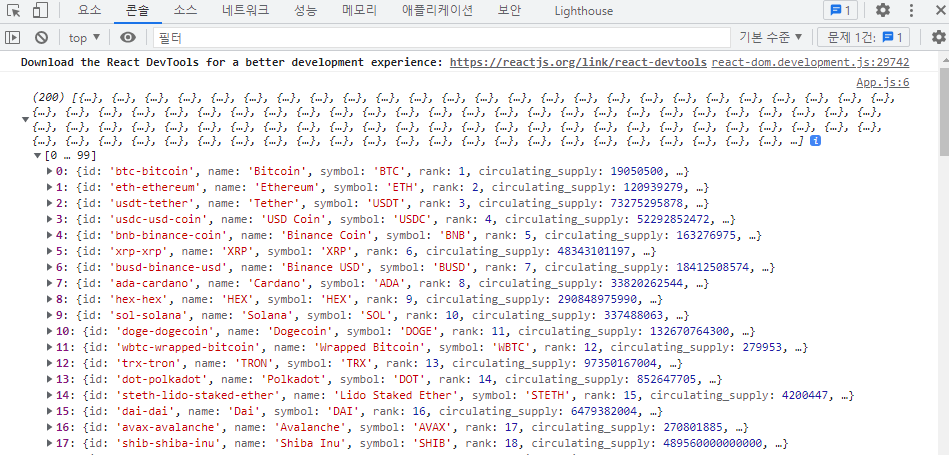The image size is (949, 455).
Task: Open console settings gear icon
Action: point(938,38)
